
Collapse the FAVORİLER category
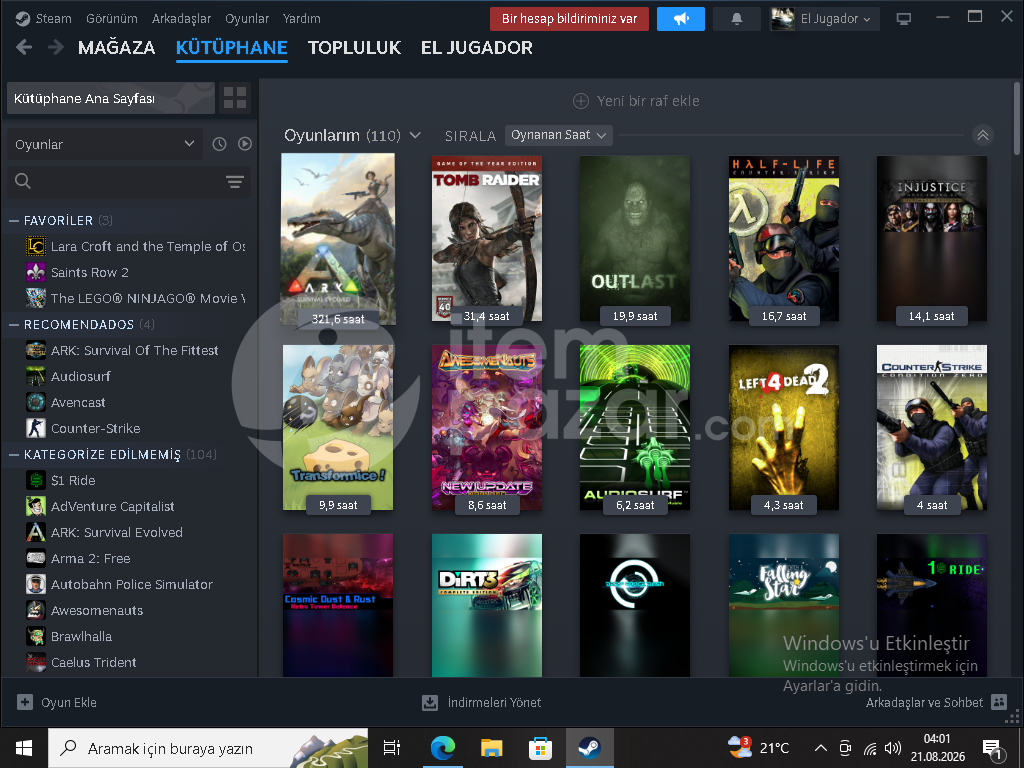click(13, 221)
